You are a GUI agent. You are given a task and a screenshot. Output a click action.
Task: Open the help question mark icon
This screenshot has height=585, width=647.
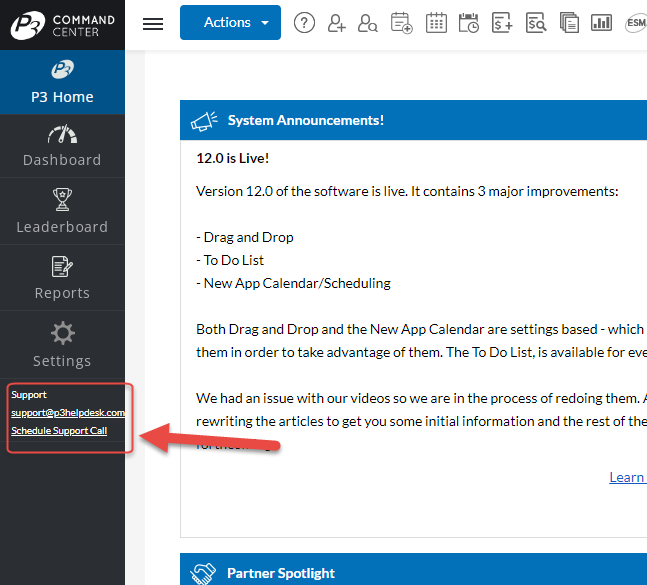304,23
